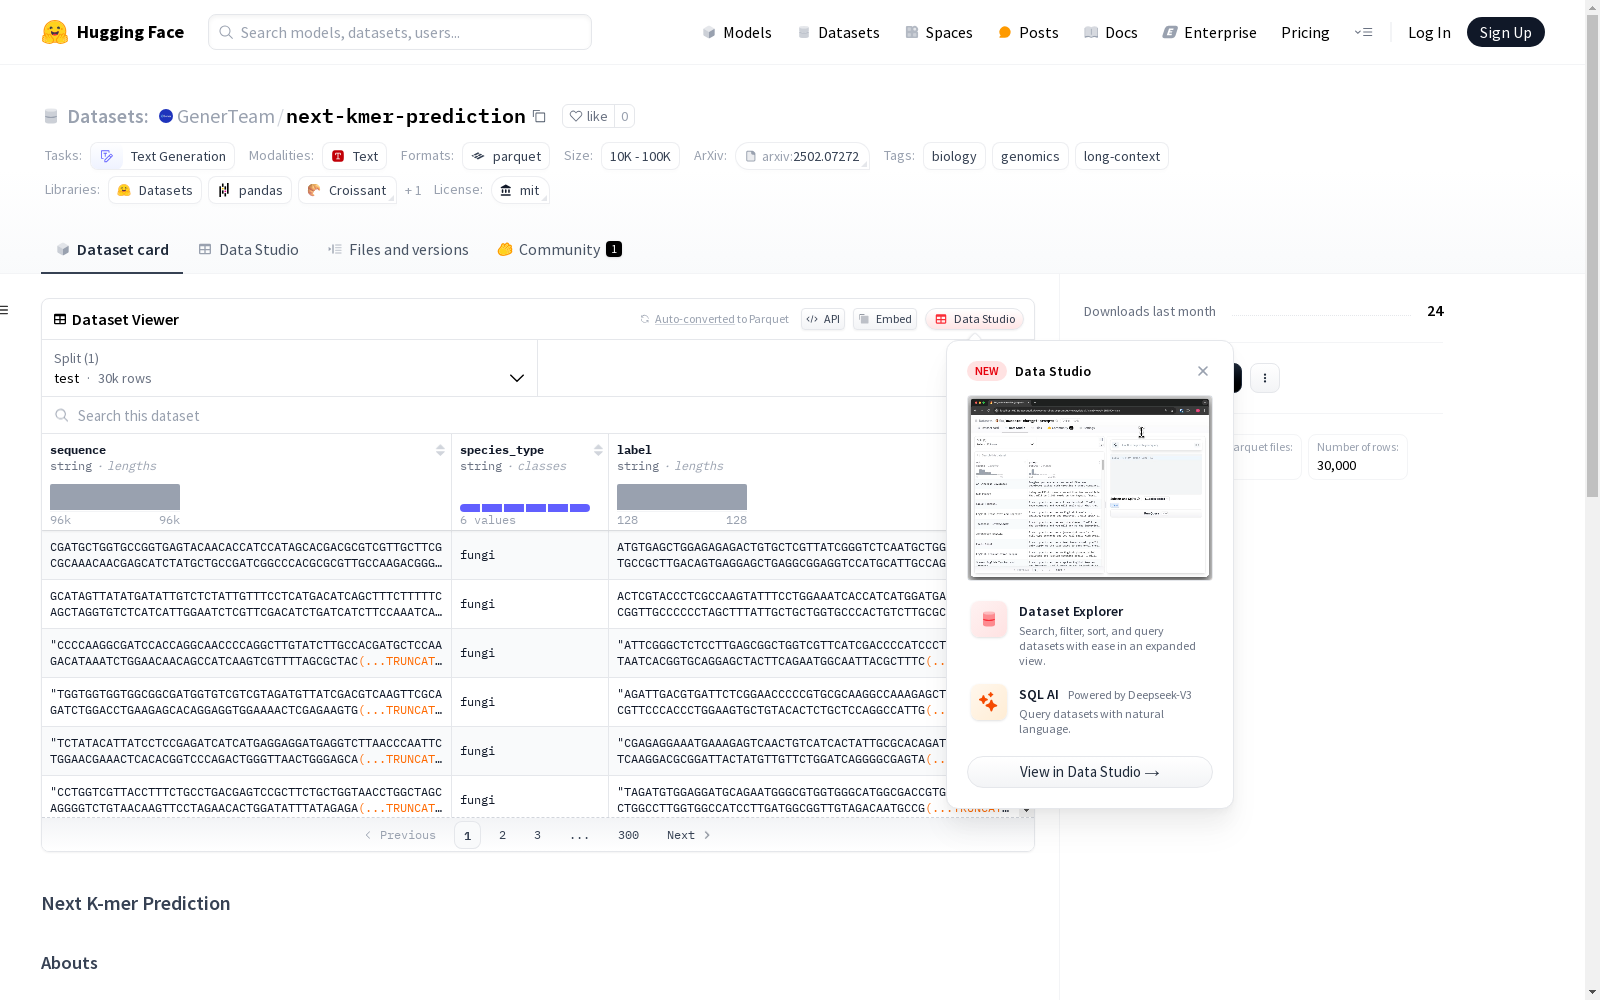The width and height of the screenshot is (1600, 1000).
Task: Copy dataset name with the copy icon
Action: tap(539, 116)
